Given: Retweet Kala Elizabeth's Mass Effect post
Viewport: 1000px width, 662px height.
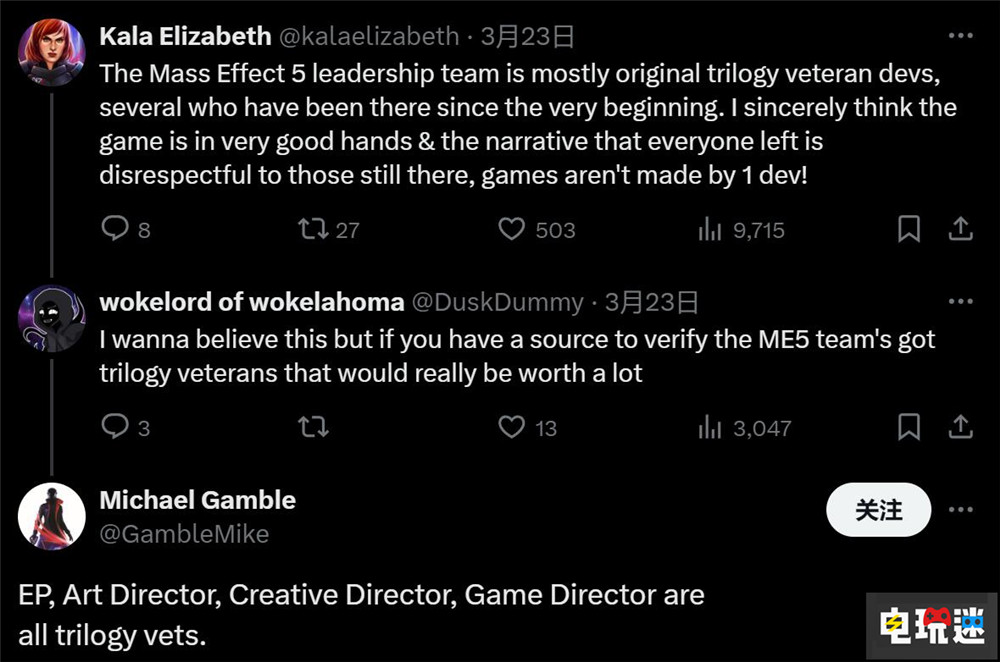Looking at the screenshot, I should pyautogui.click(x=314, y=230).
